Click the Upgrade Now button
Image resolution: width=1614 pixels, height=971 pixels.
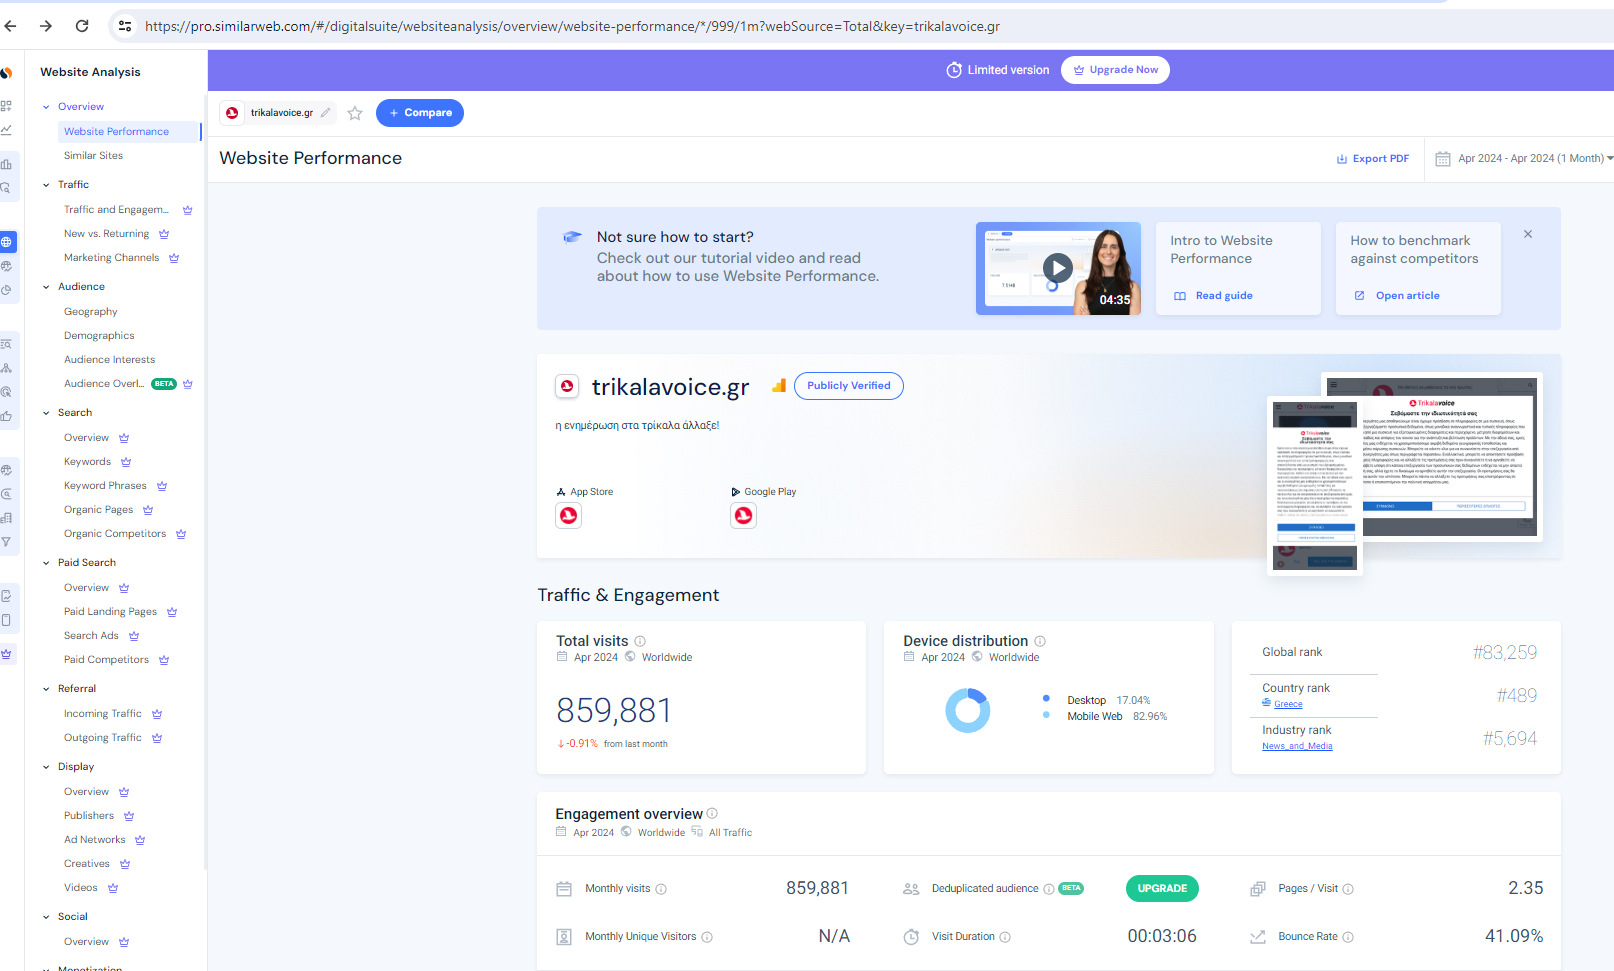point(1115,70)
